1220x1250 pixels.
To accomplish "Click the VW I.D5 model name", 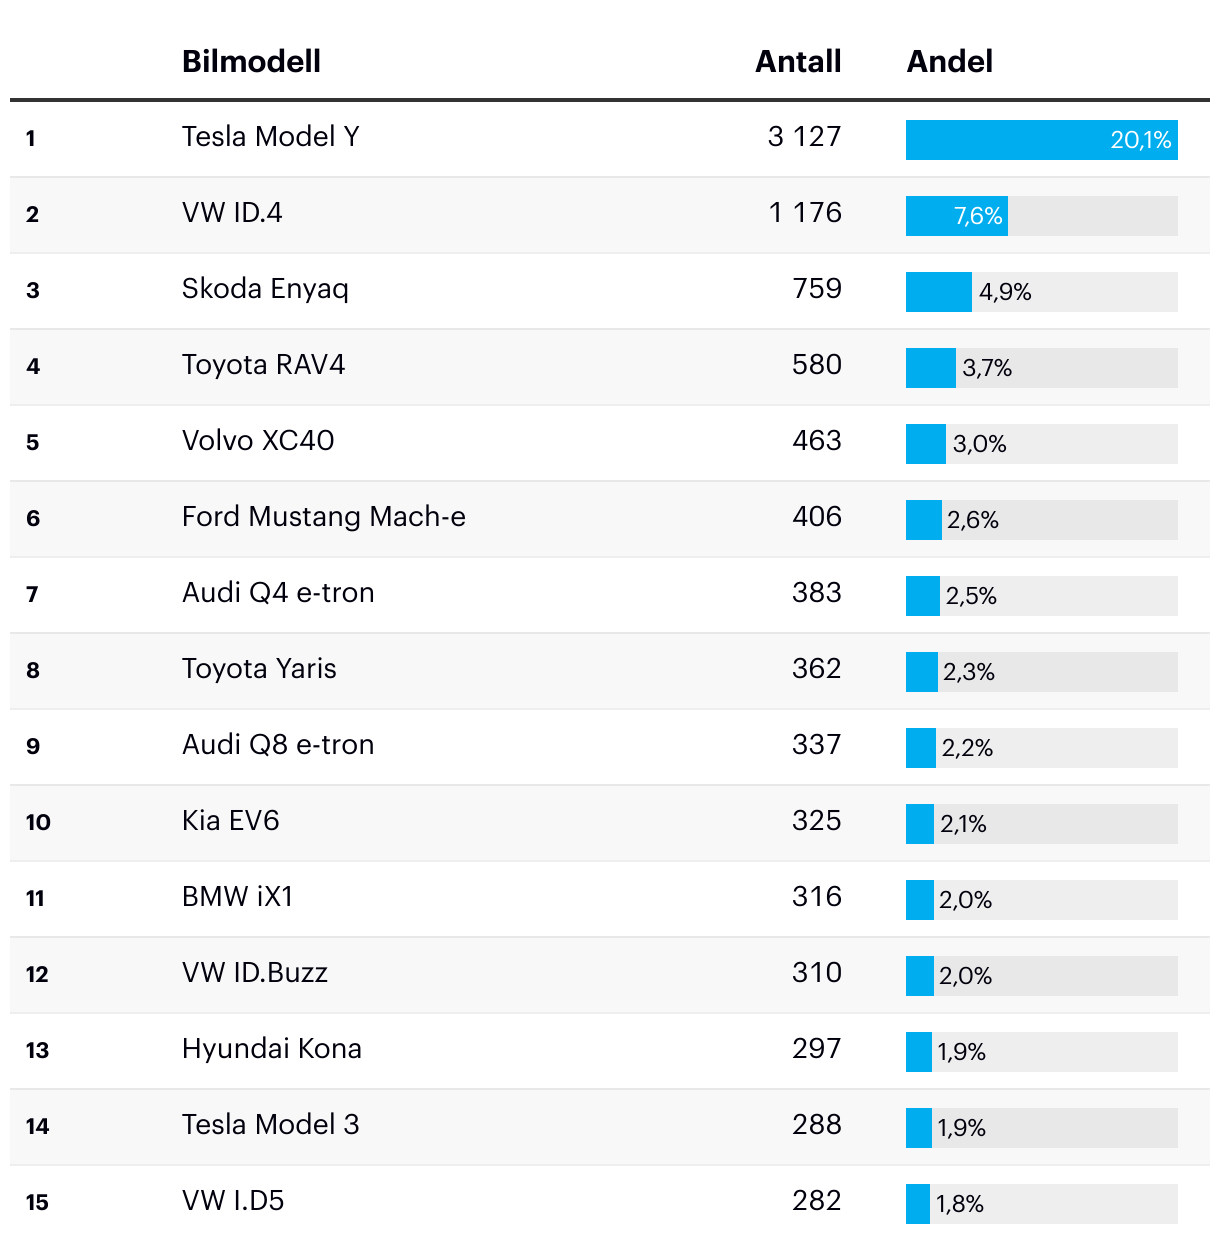I will click(x=233, y=1201).
